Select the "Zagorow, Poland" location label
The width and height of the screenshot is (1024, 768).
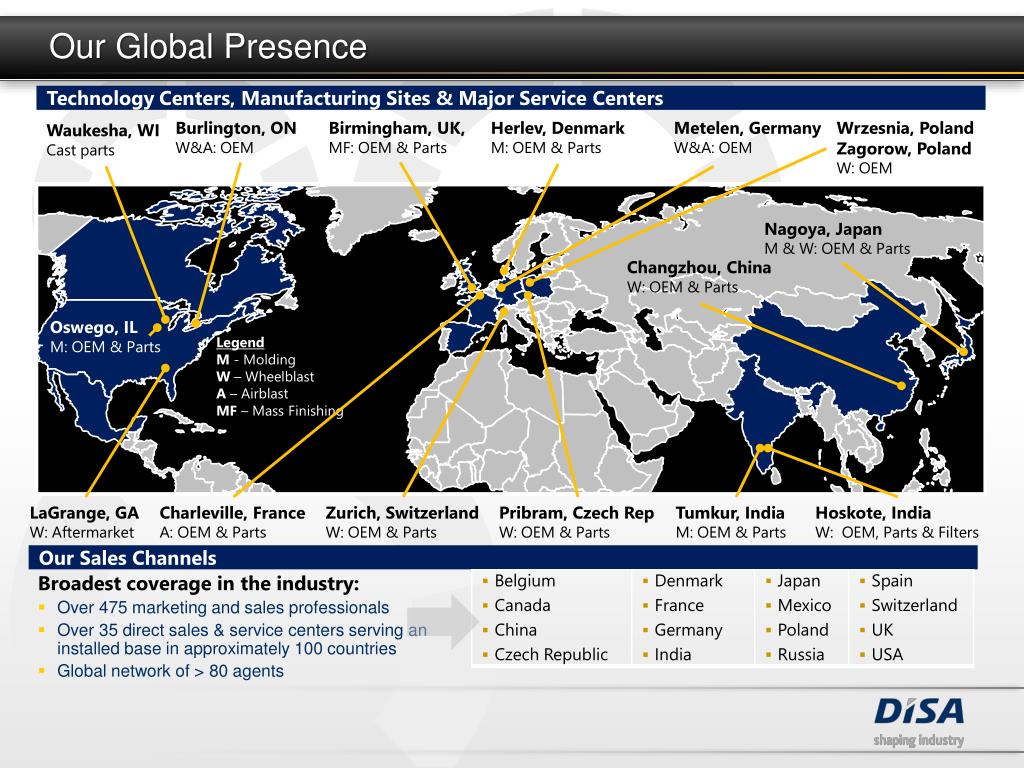[x=904, y=149]
